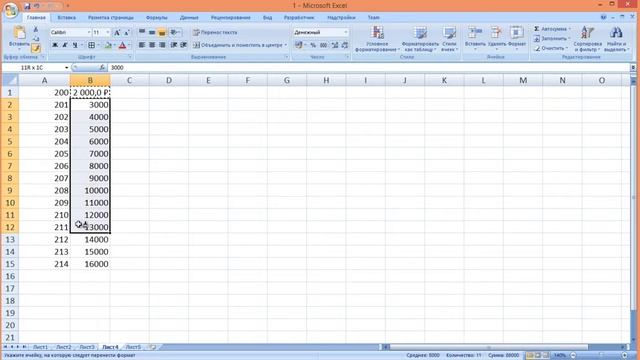
Task: Expand Выравнивание group dialog launcher
Action: pyautogui.click(x=287, y=57)
